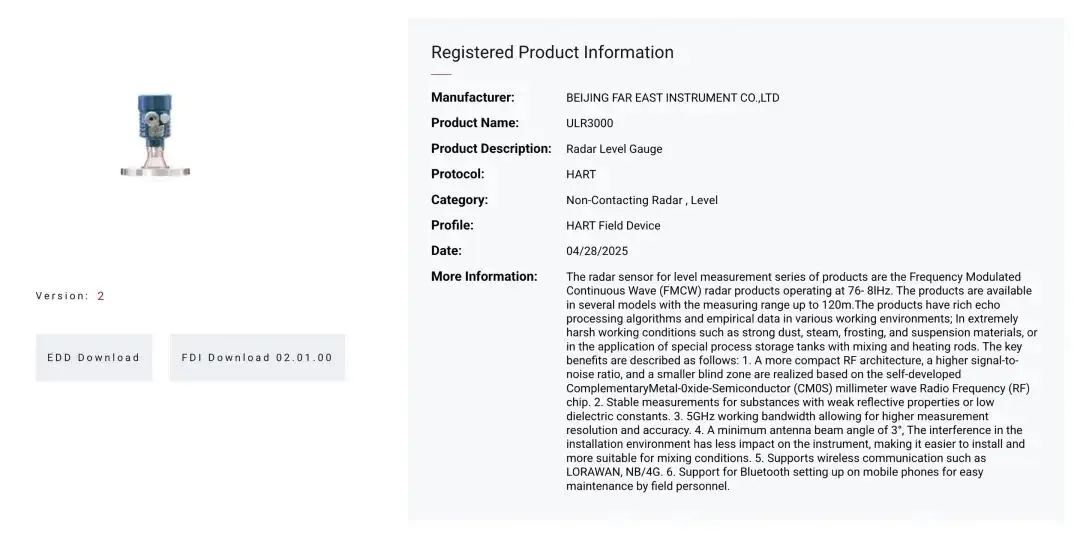Click BEIJING FAR EAST INSTRUMENT CO.,LTD text
The width and height of the screenshot is (1080, 539).
pos(672,98)
